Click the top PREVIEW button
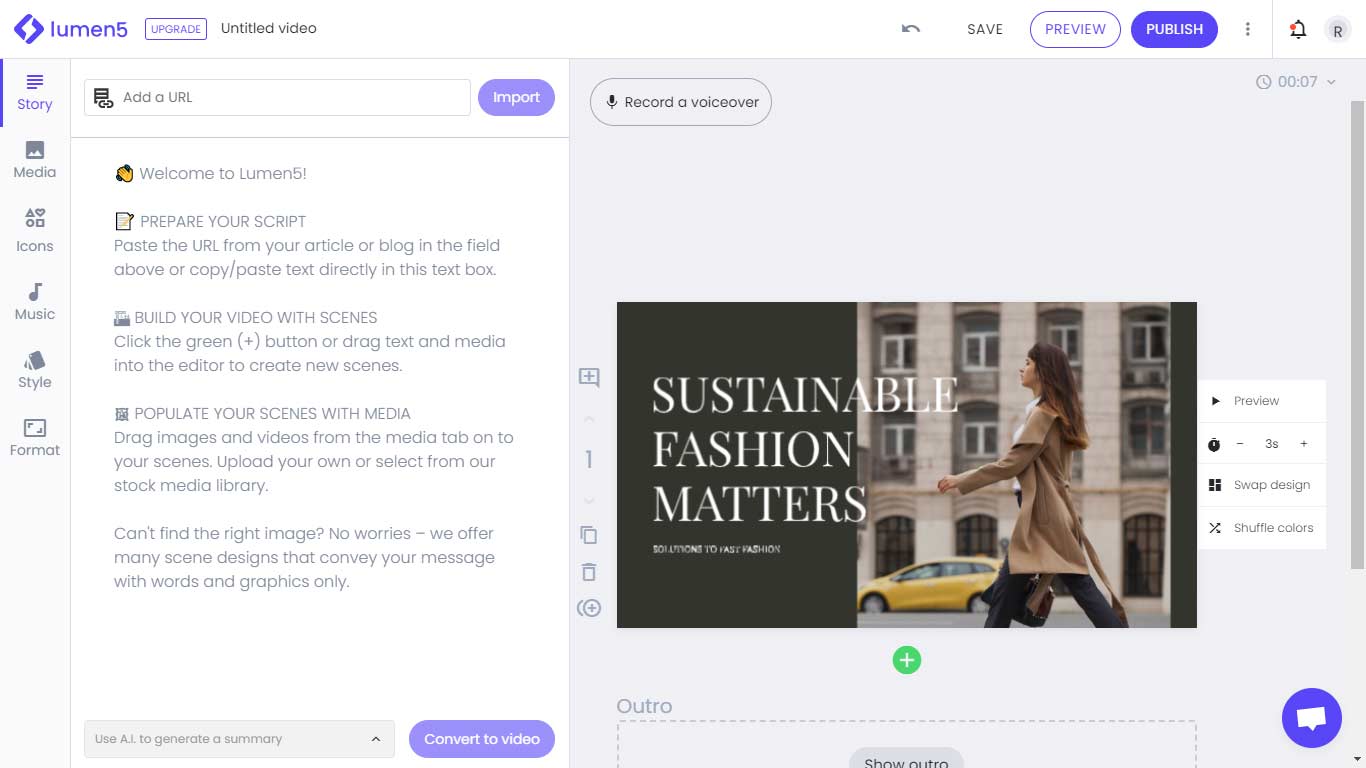This screenshot has width=1366, height=768. tap(1075, 29)
